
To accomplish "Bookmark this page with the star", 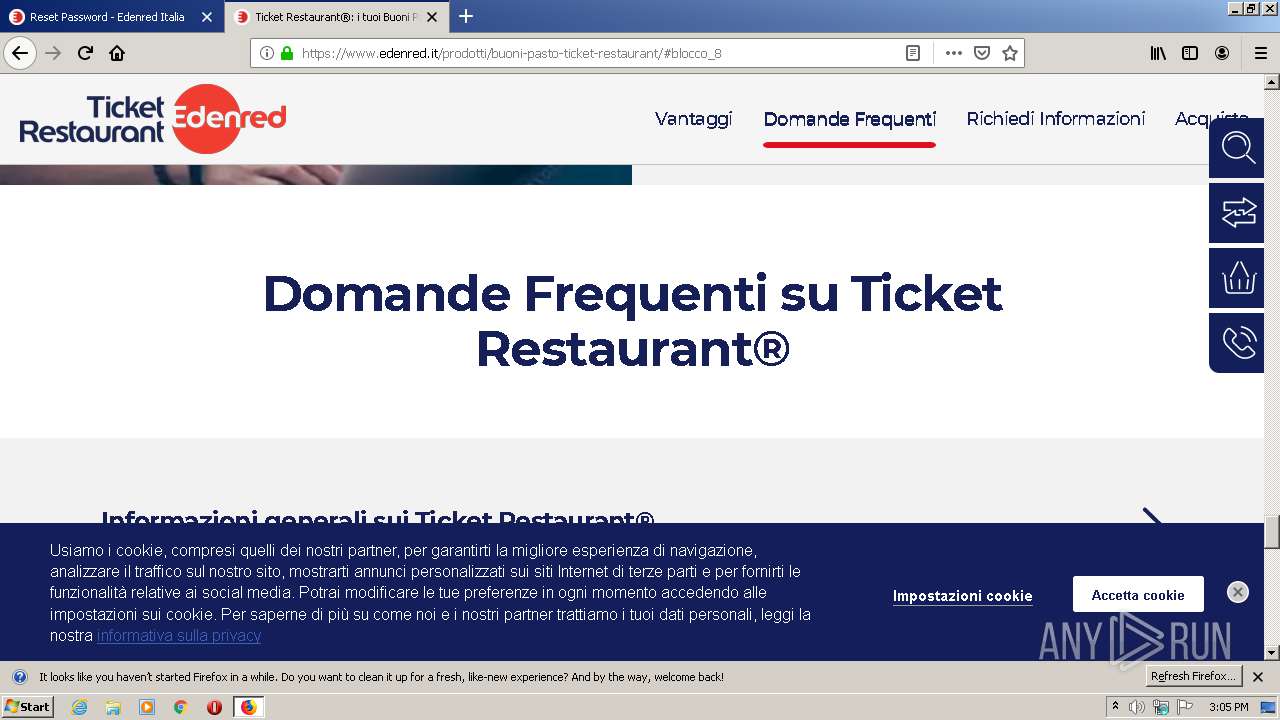I will pyautogui.click(x=1010, y=53).
